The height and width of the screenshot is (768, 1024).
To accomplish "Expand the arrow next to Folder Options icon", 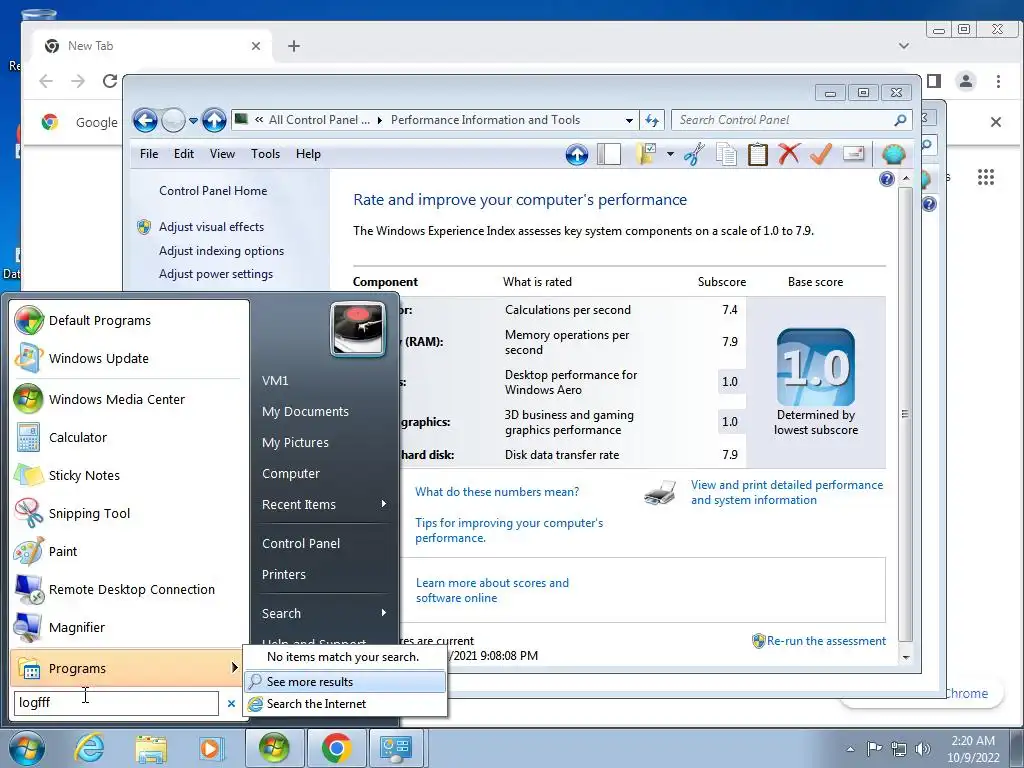I will [x=670, y=154].
